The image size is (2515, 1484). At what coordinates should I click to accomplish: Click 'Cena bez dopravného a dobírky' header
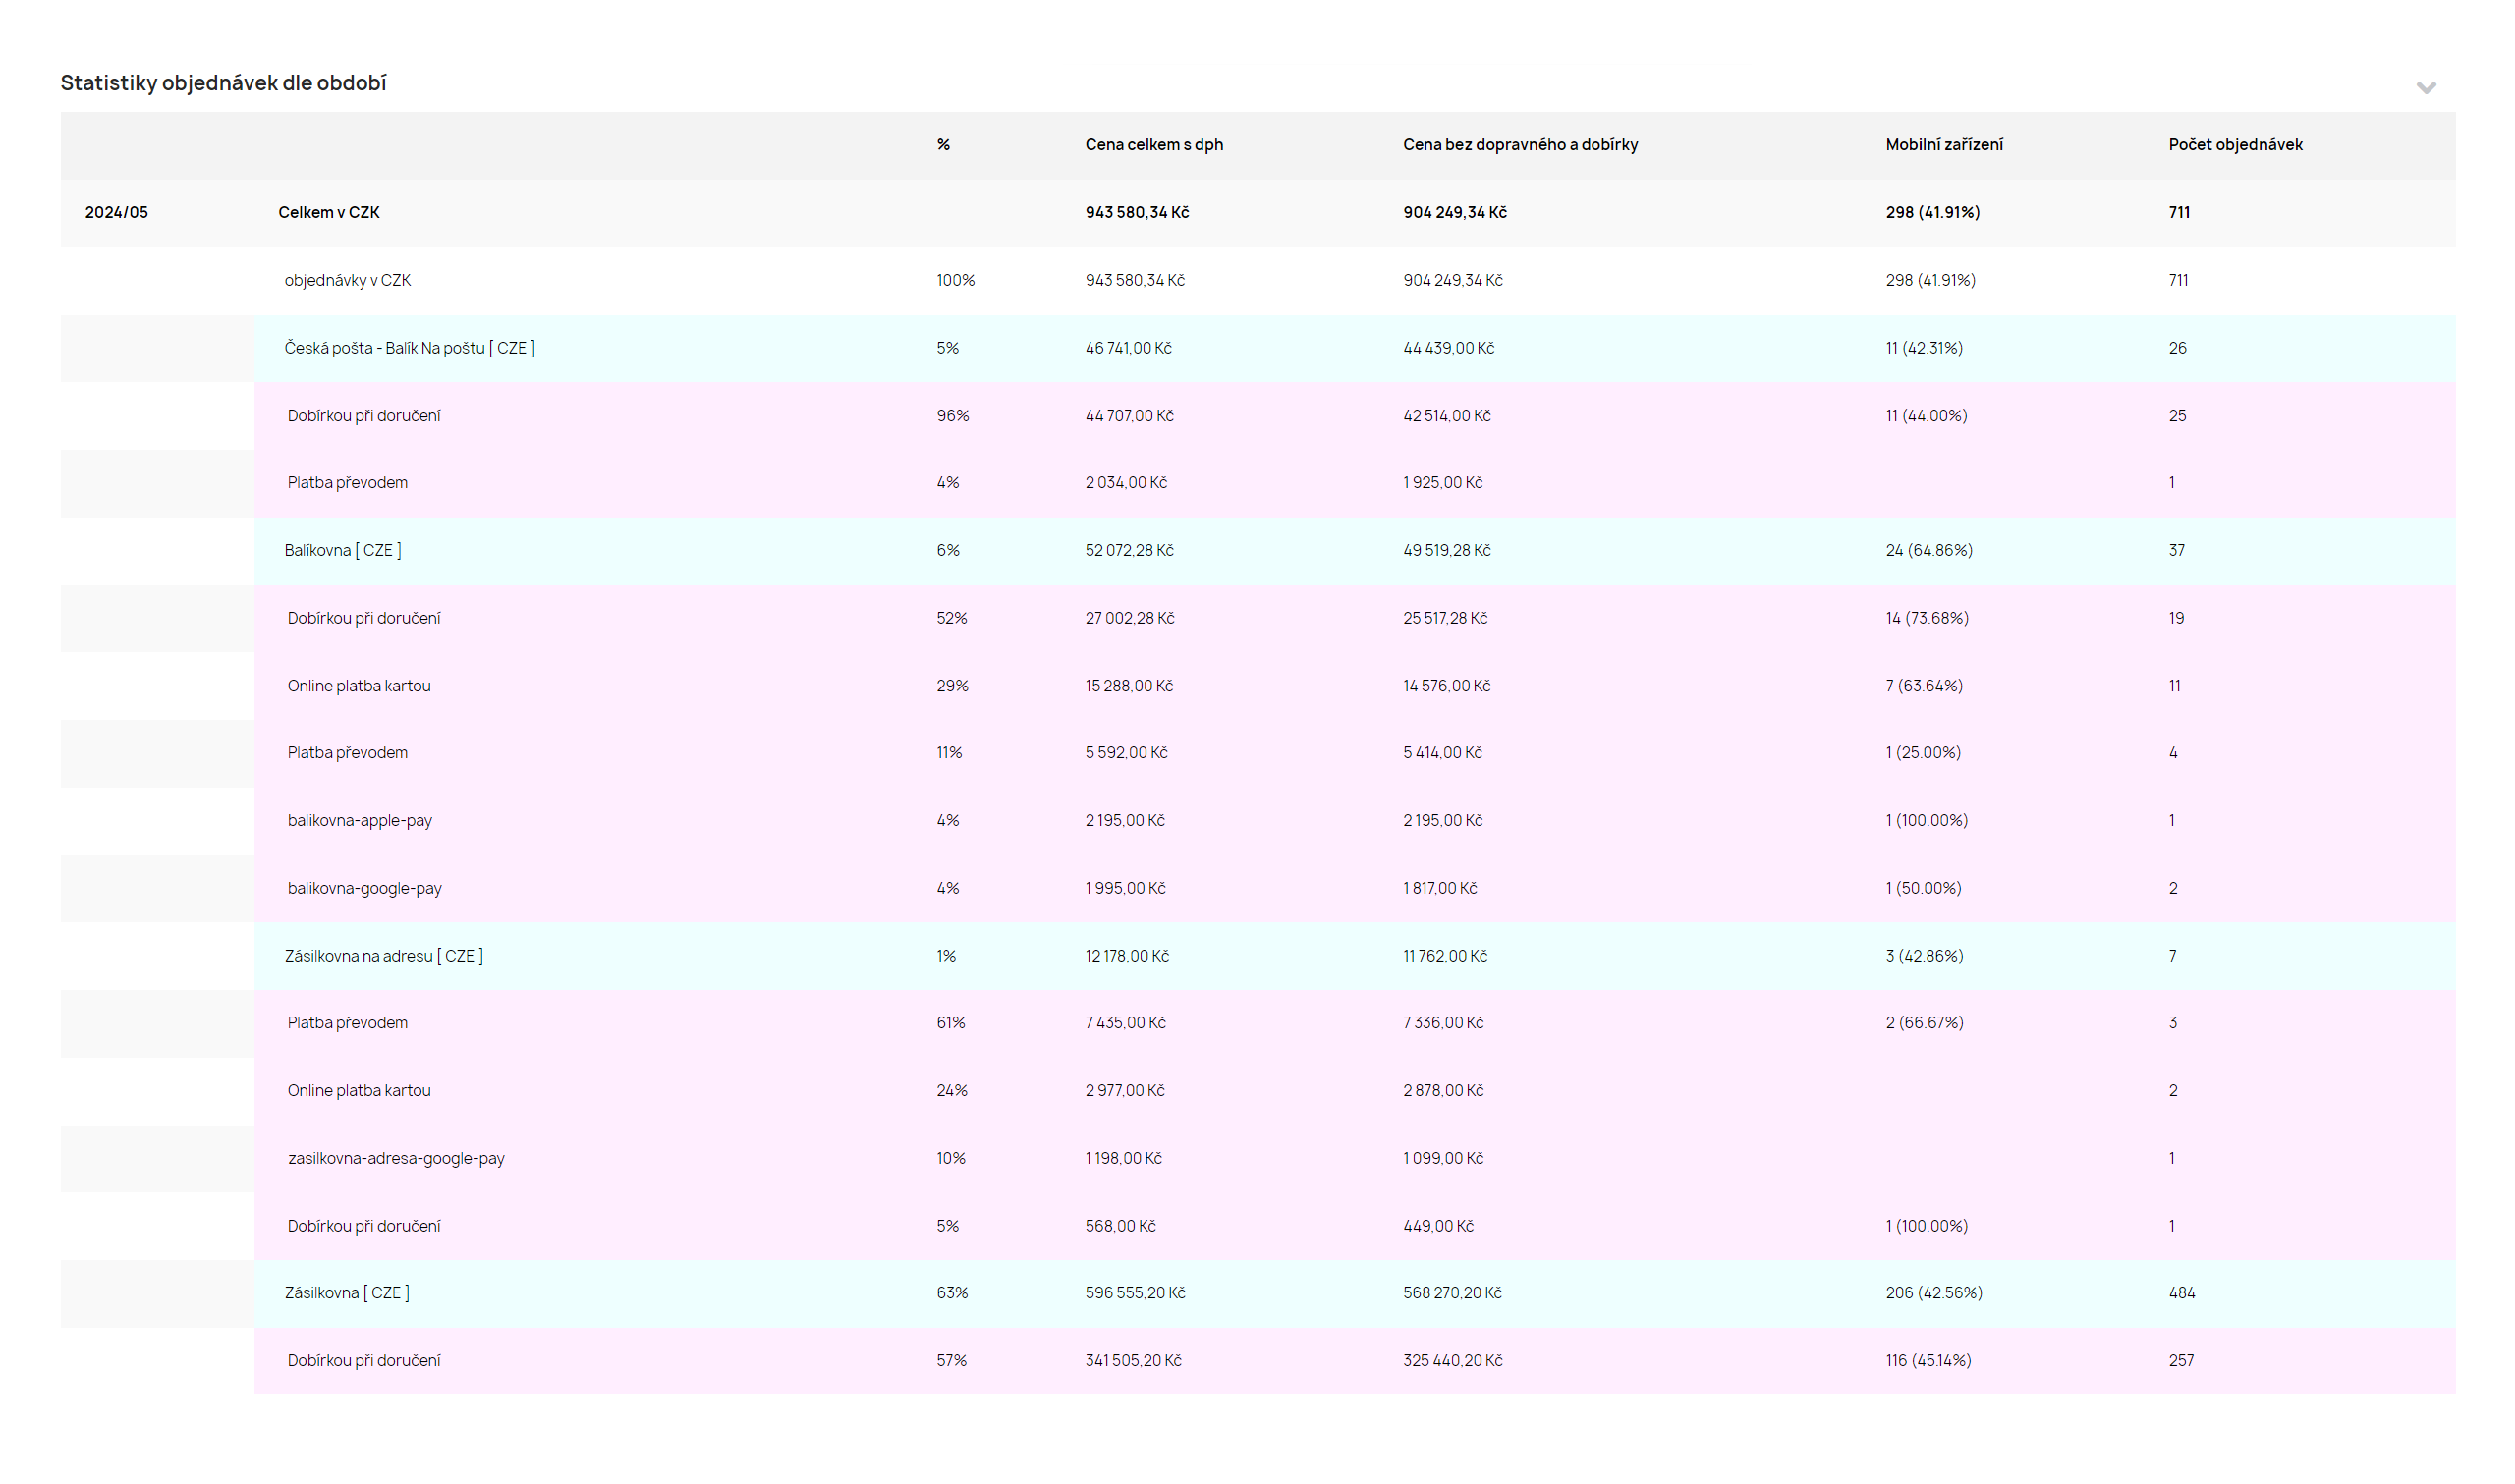coord(1520,145)
